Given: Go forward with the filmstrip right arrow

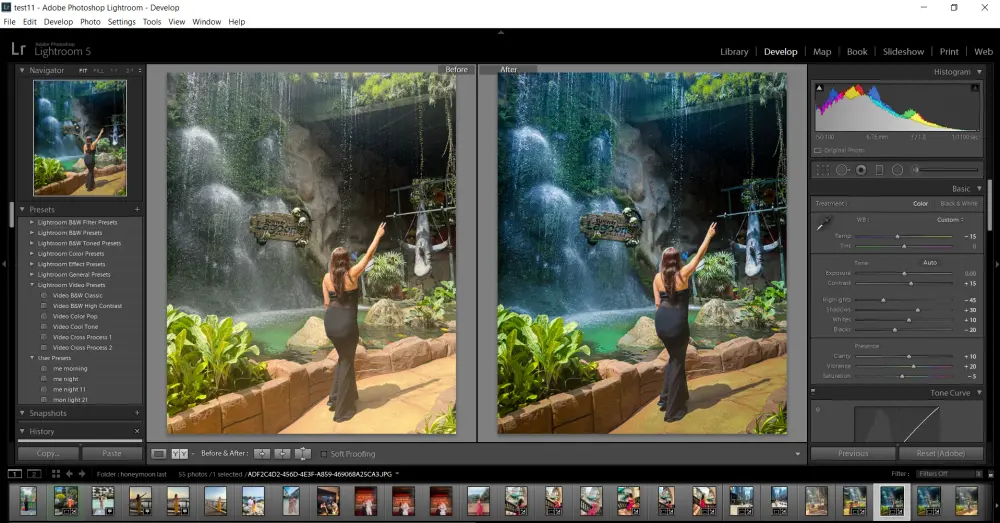Looking at the screenshot, I should pos(82,474).
